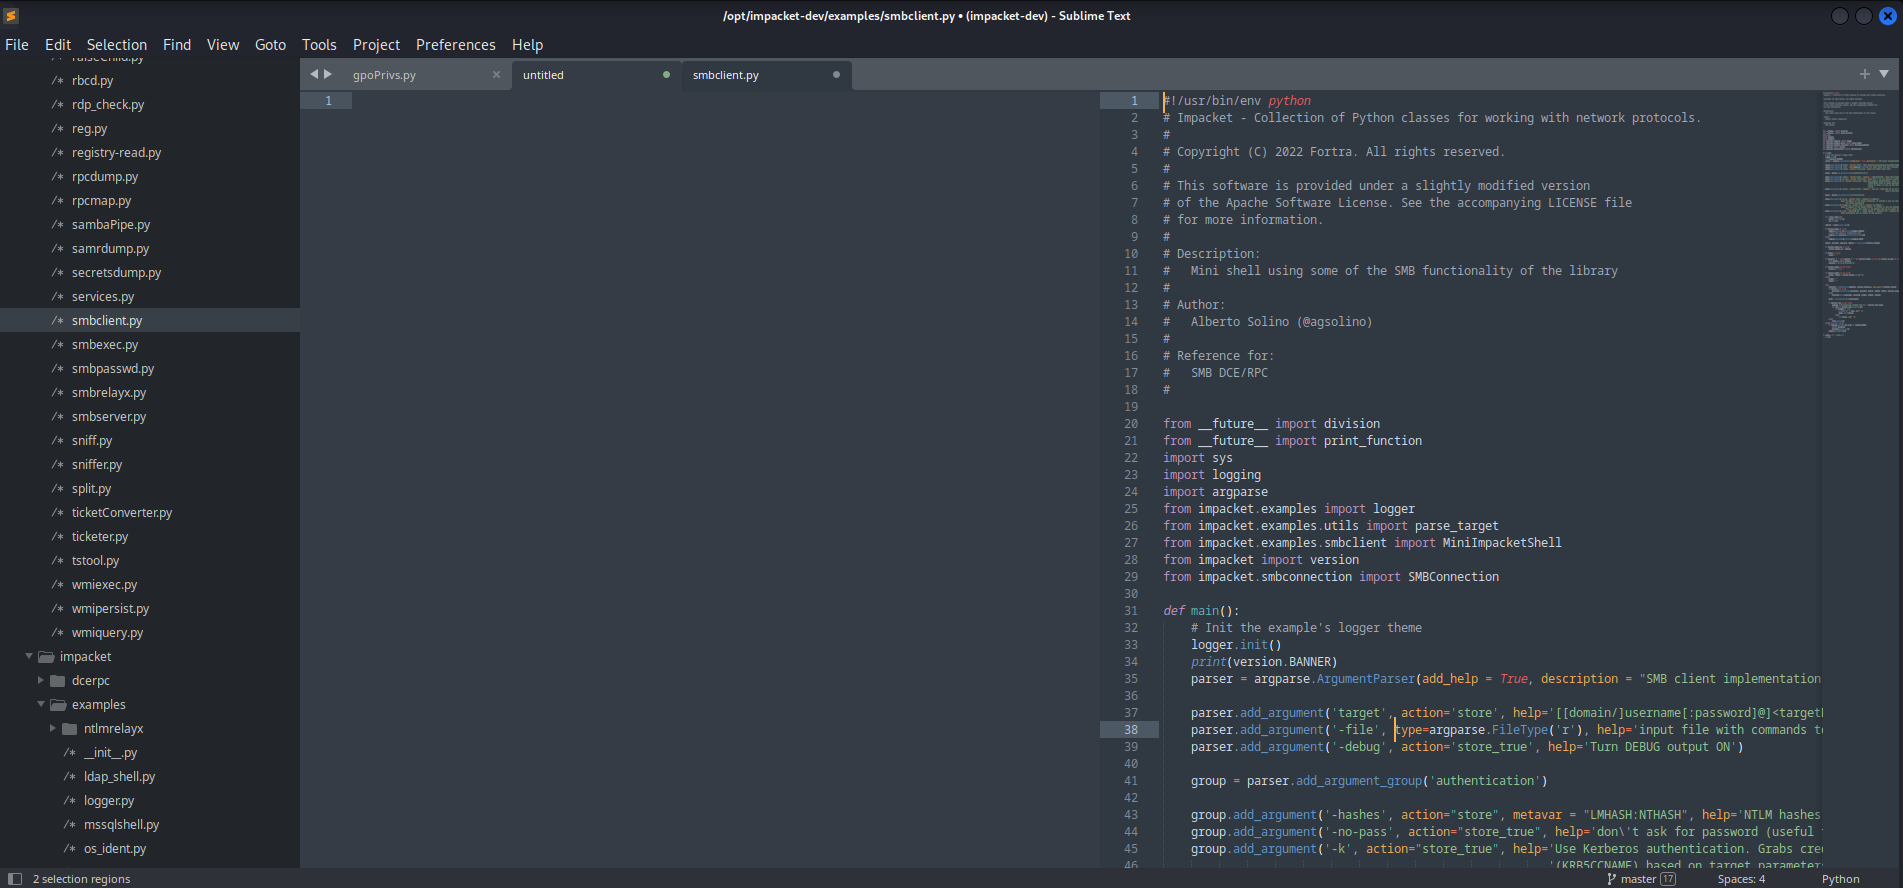Image resolution: width=1903 pixels, height=888 pixels.
Task: Change indentation via Spaces: 4
Action: 1741,879
